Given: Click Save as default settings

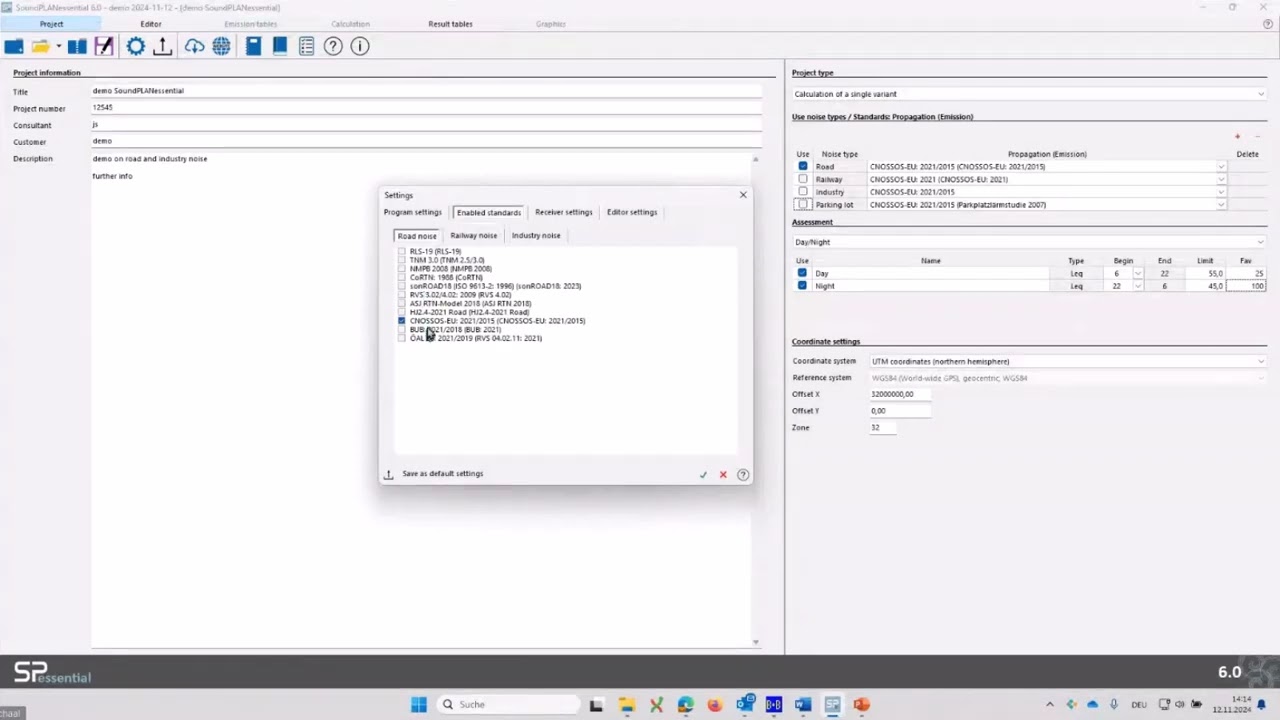Looking at the screenshot, I should point(442,474).
